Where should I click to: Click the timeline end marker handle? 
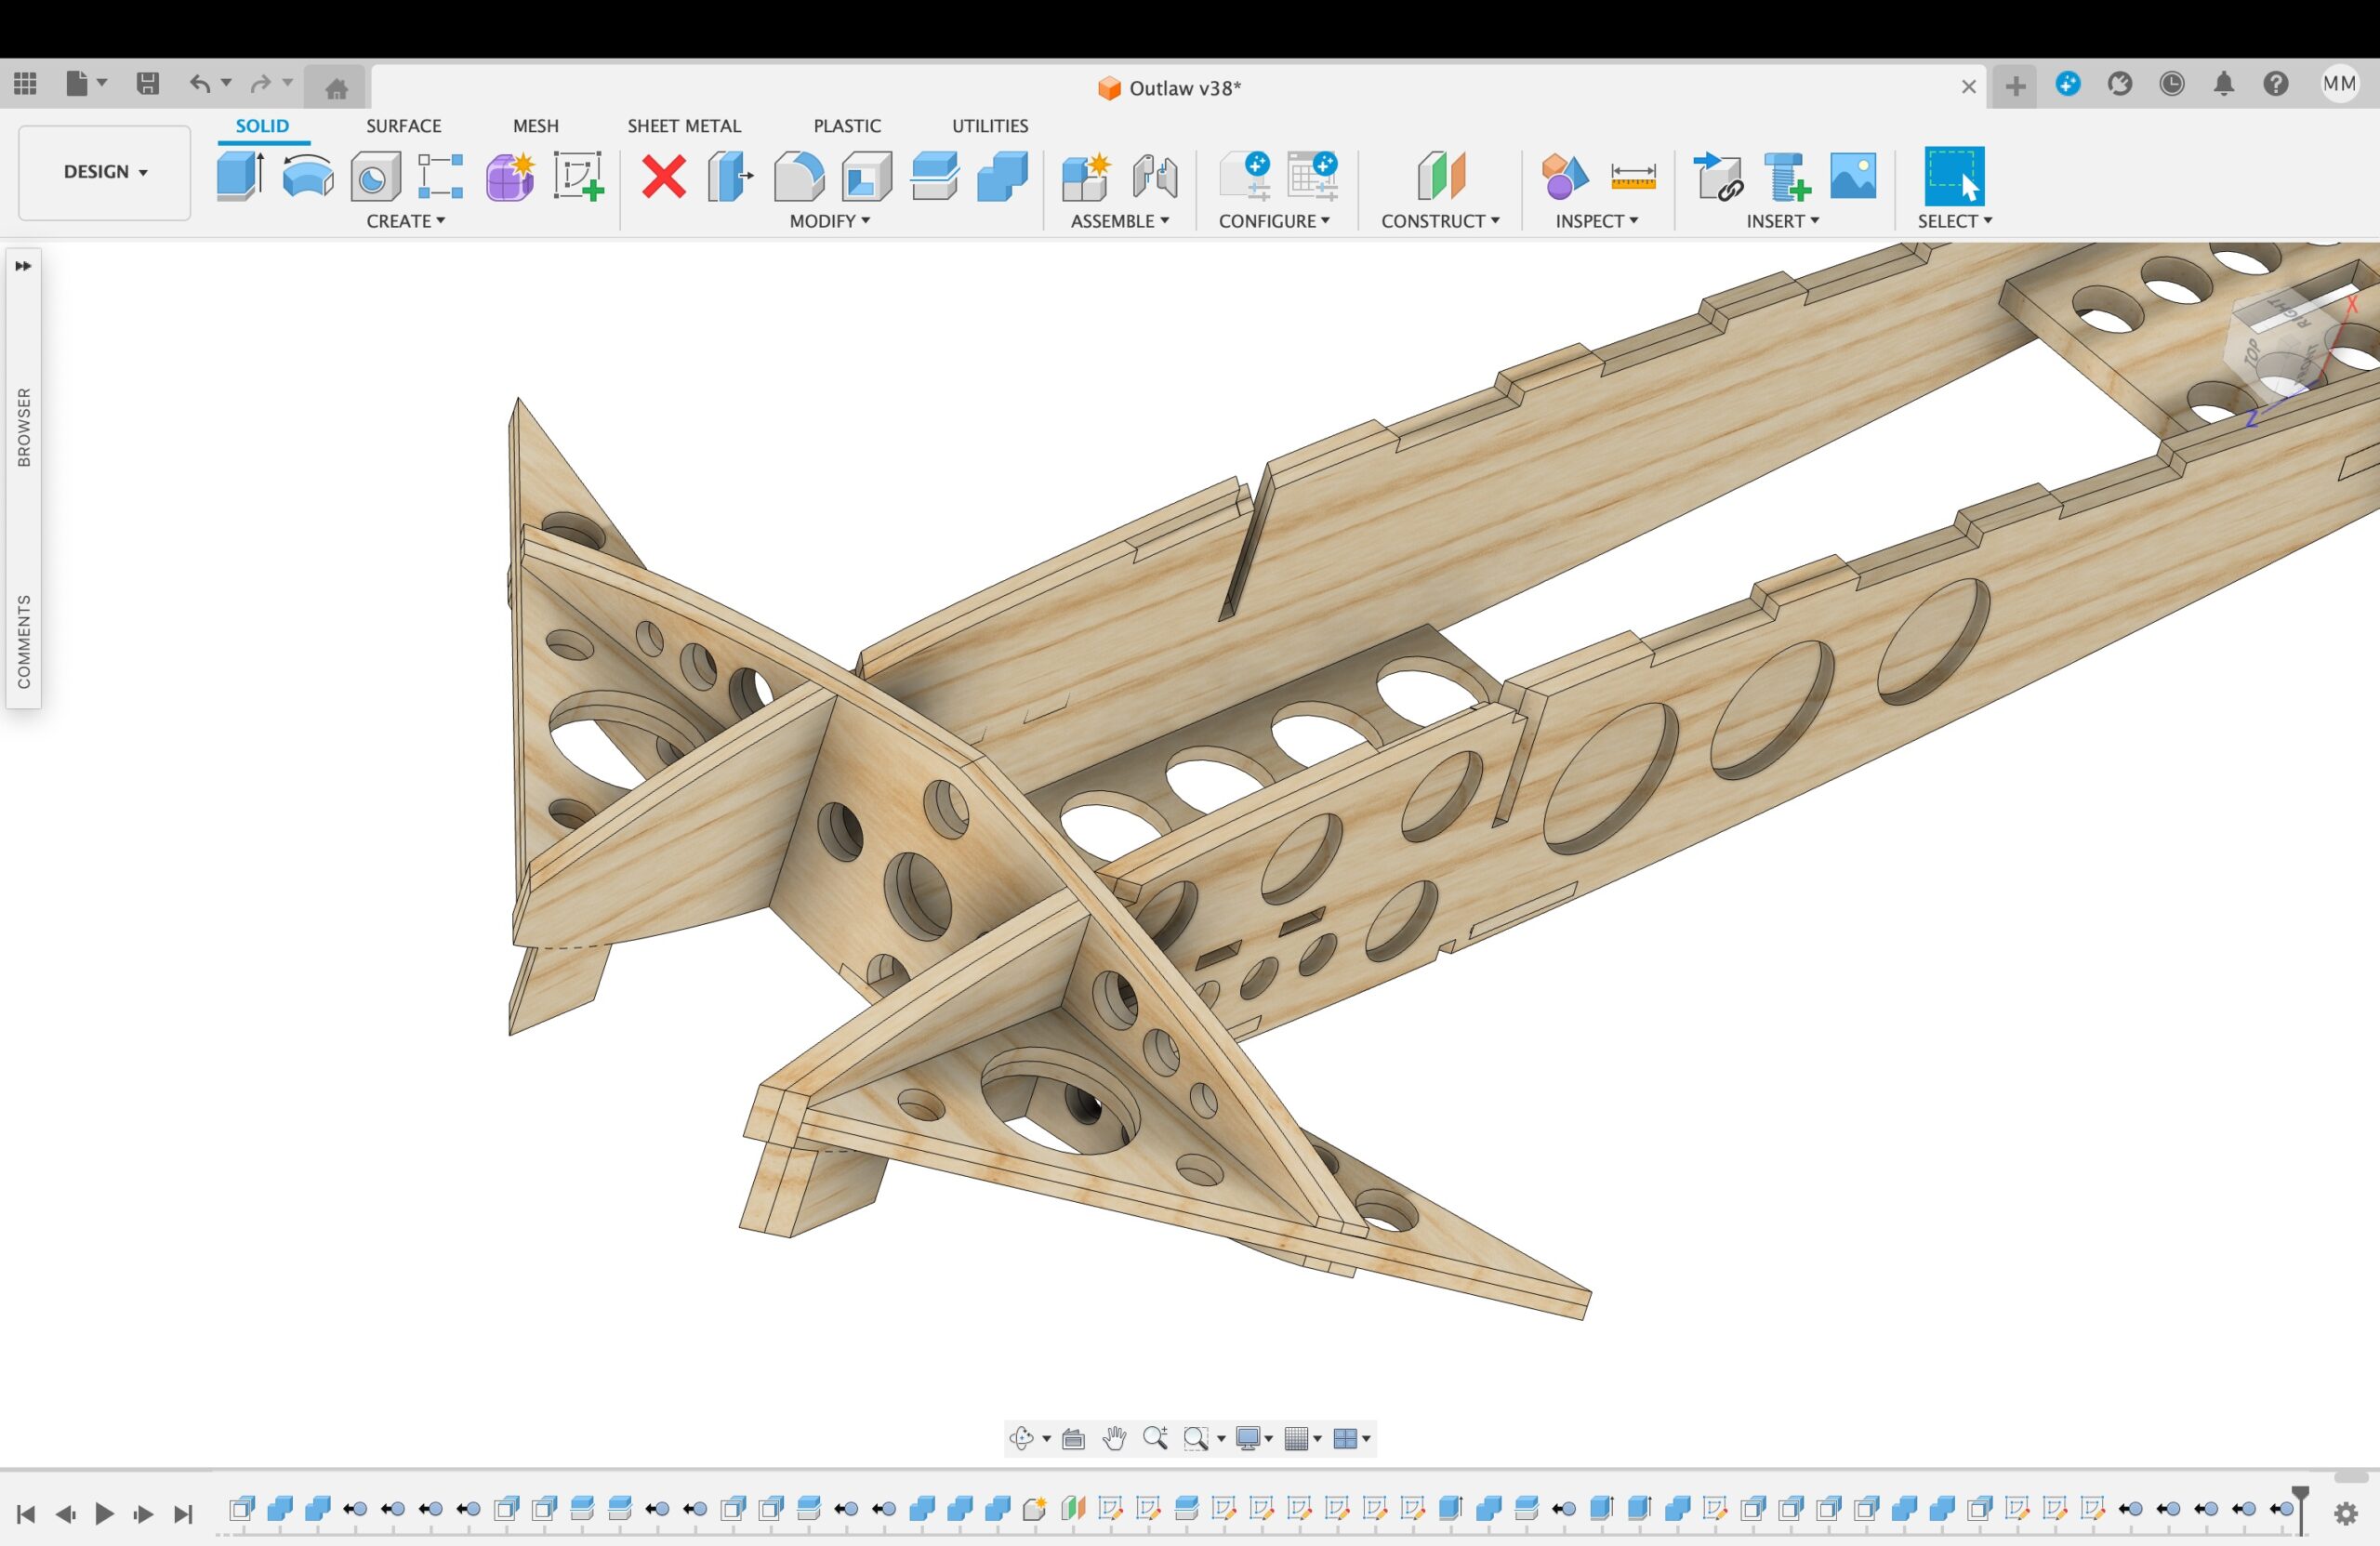click(x=2300, y=1509)
